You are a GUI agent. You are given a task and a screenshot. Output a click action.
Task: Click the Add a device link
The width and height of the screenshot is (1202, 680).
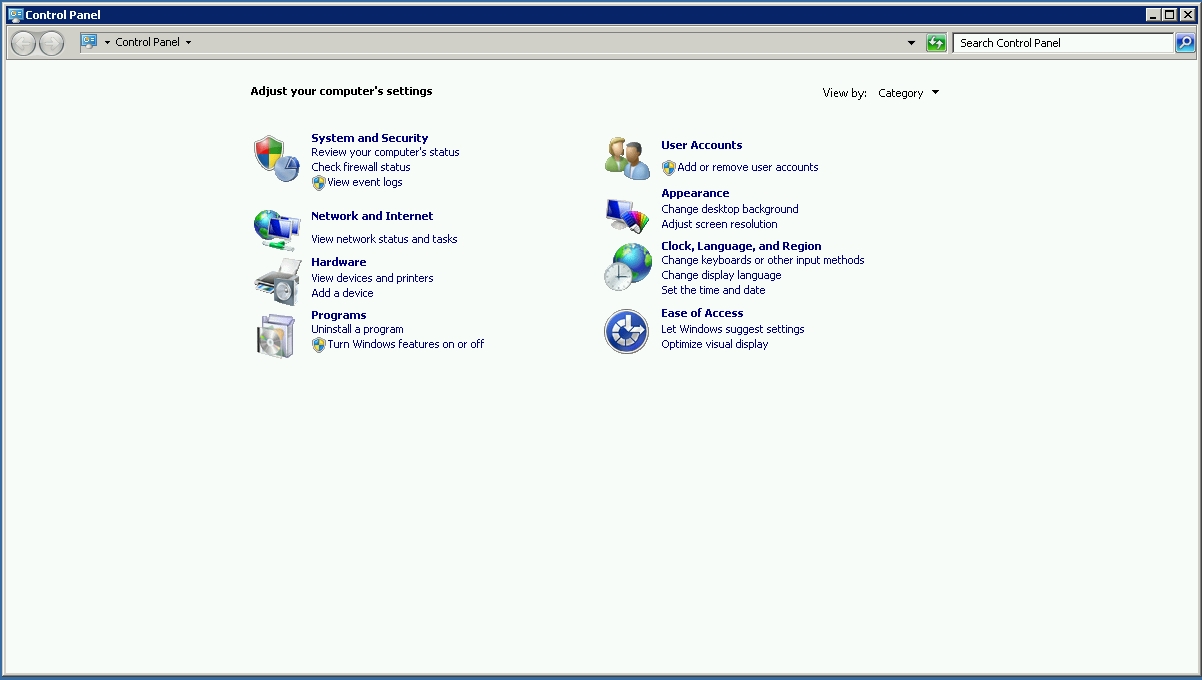(x=342, y=293)
